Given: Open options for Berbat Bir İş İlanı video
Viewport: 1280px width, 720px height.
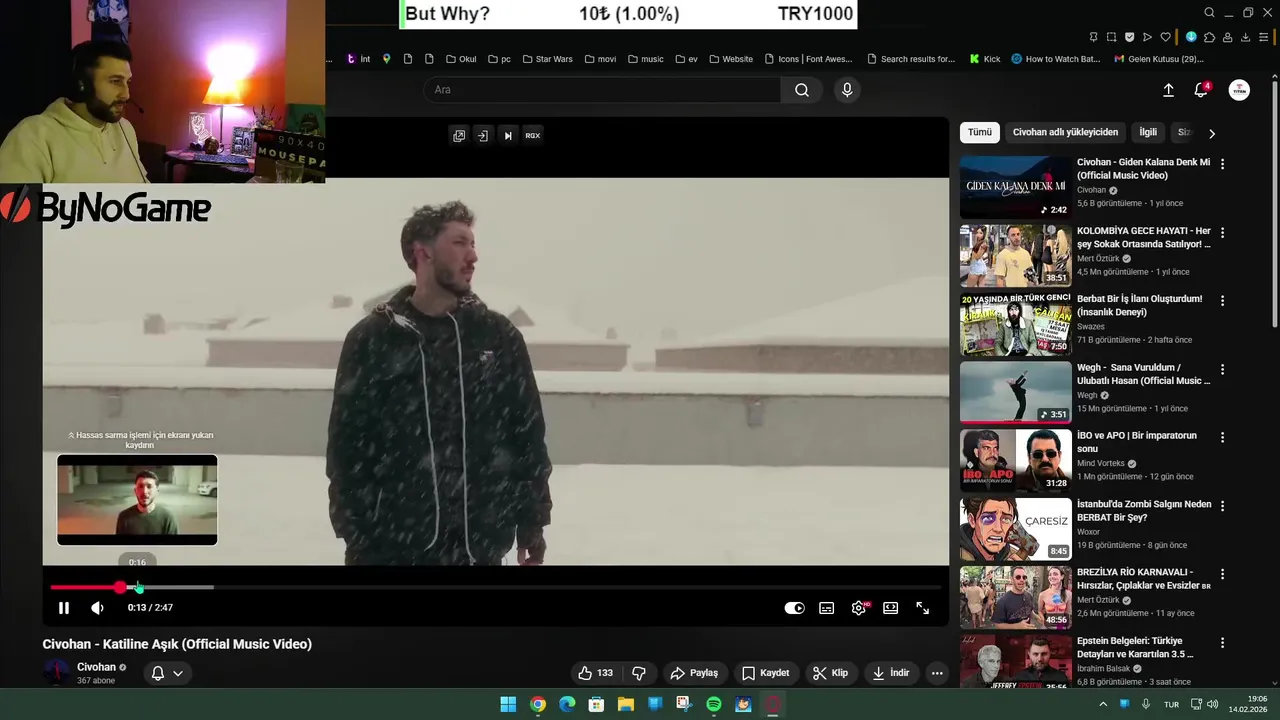Looking at the screenshot, I should 1222,300.
